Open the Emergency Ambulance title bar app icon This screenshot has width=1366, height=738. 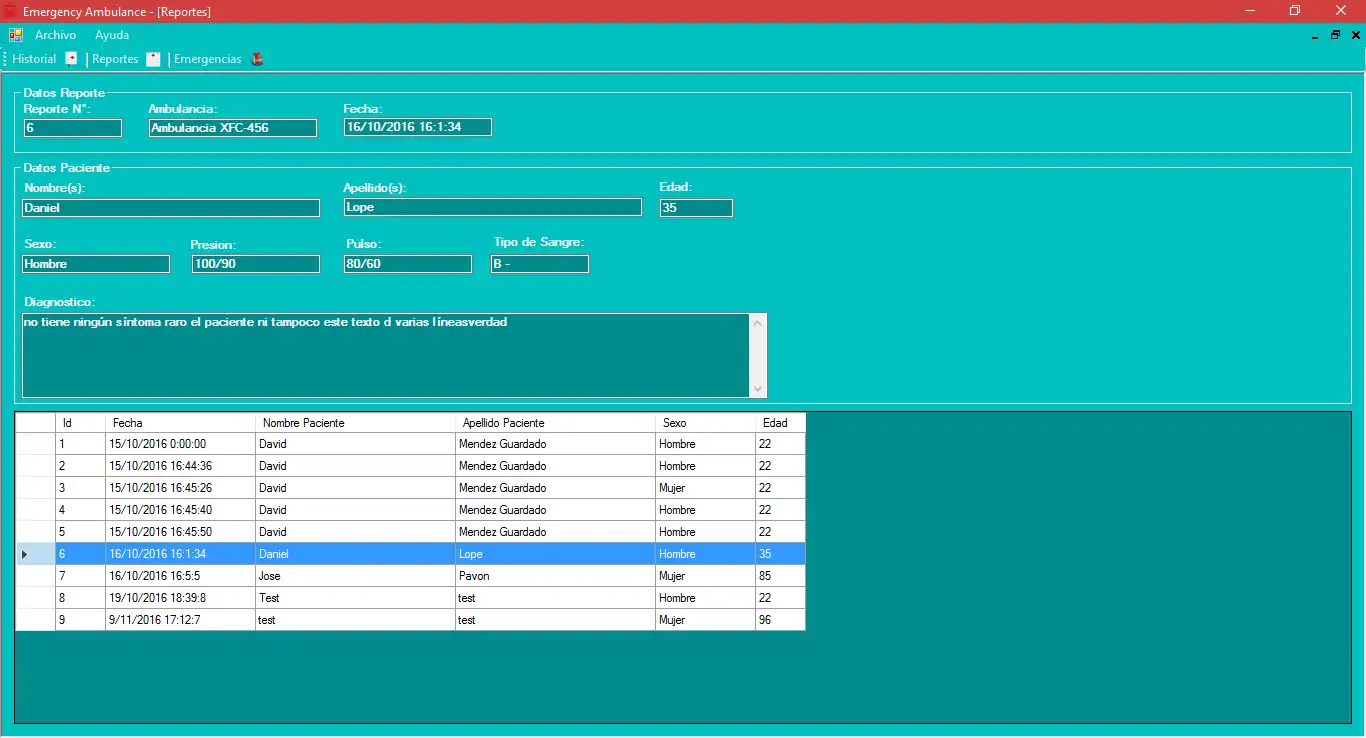tap(10, 11)
